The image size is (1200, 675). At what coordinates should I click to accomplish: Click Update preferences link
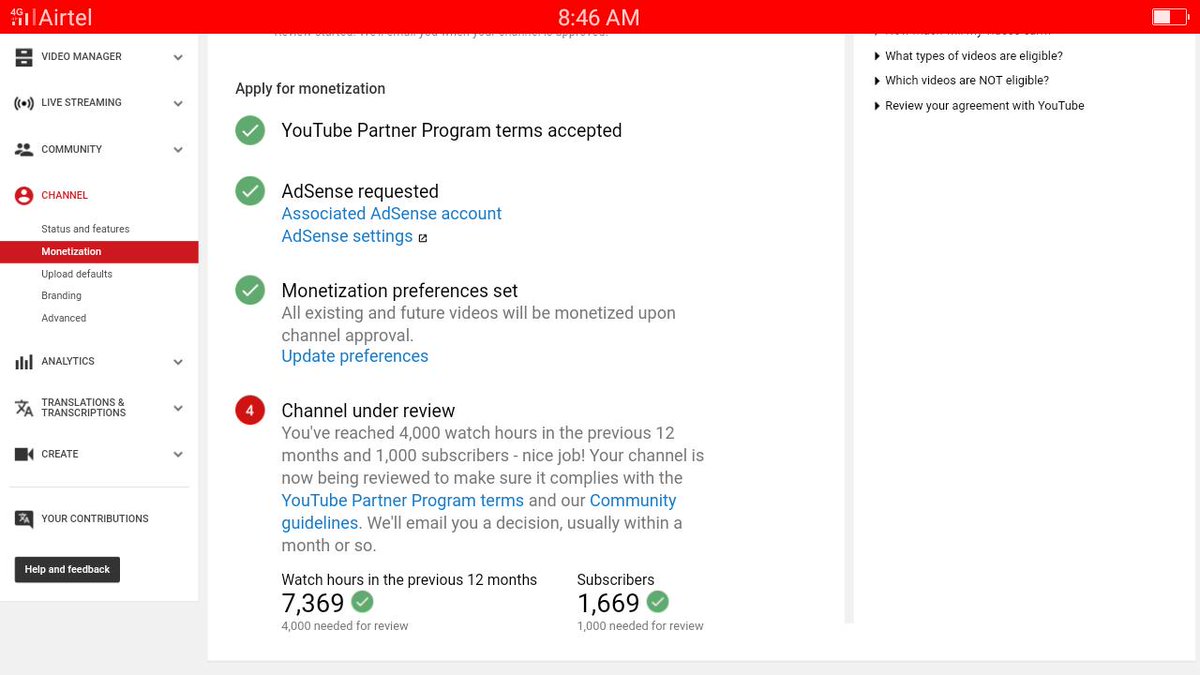tap(355, 356)
